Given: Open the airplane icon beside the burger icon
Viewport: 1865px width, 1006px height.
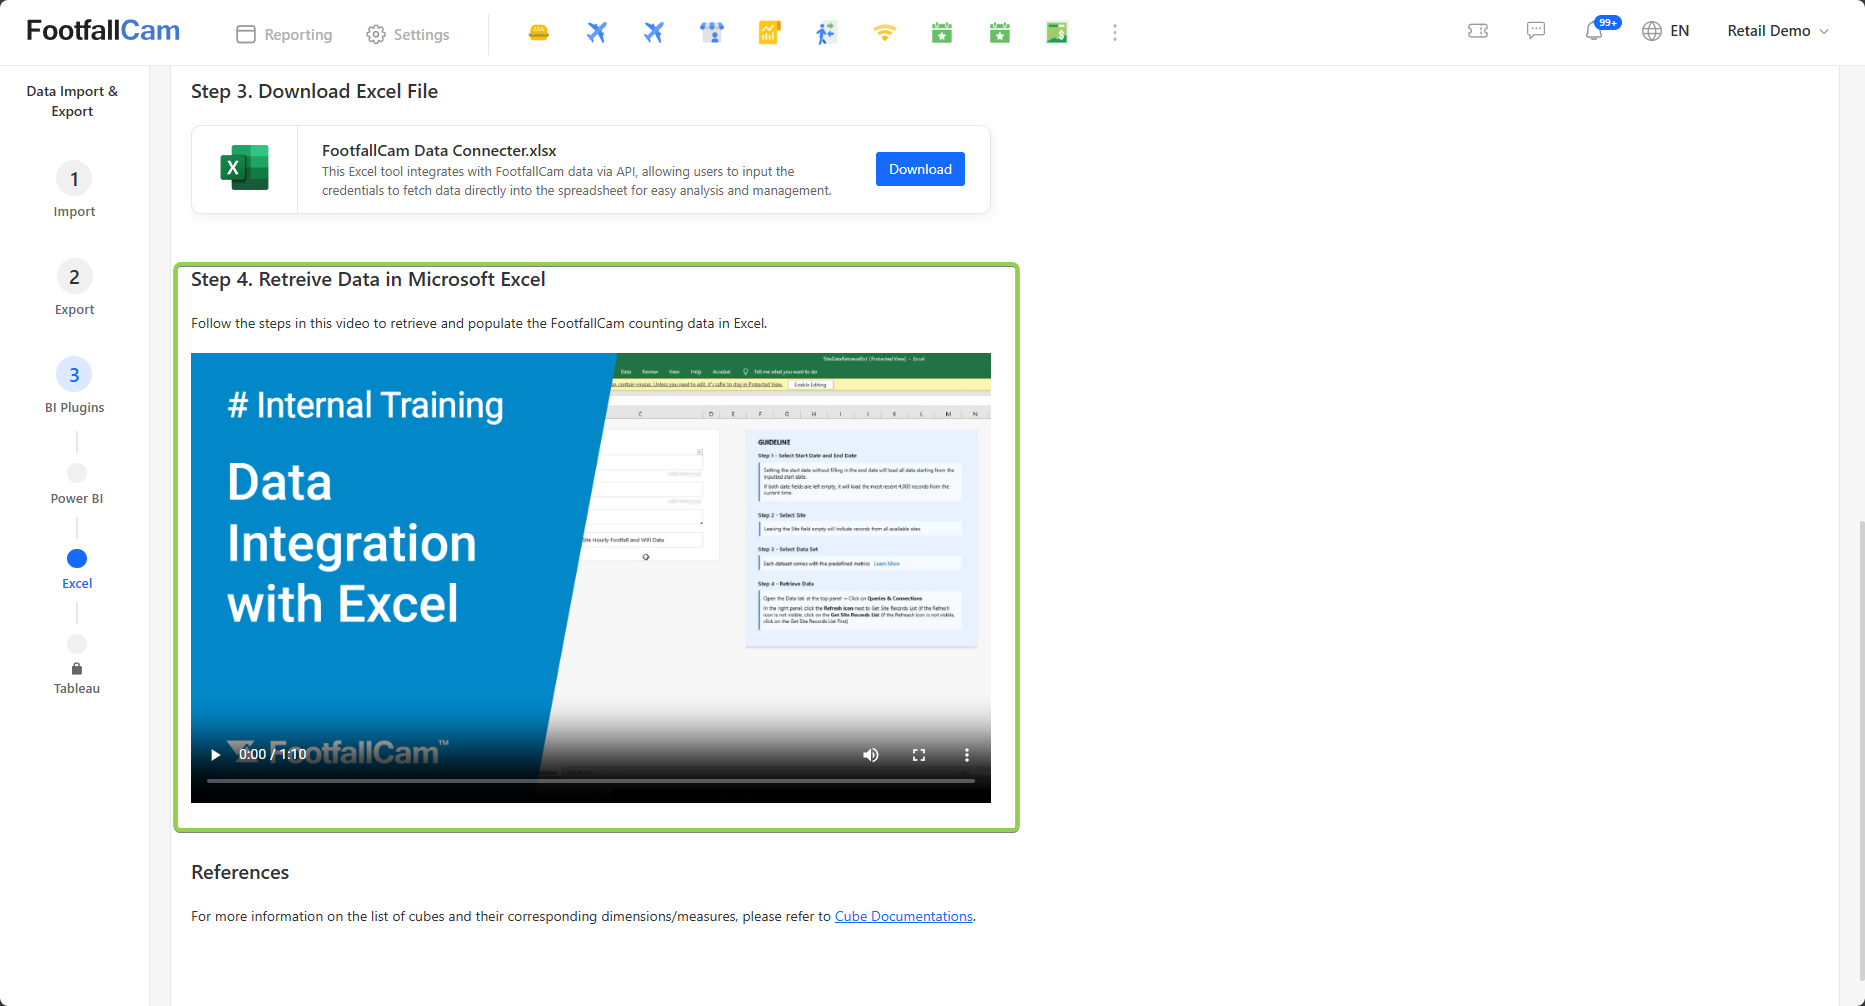Looking at the screenshot, I should (597, 33).
